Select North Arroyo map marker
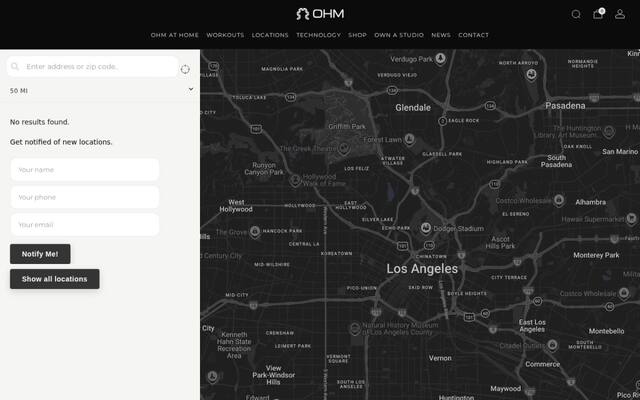The height and width of the screenshot is (400, 640). click(x=531, y=75)
